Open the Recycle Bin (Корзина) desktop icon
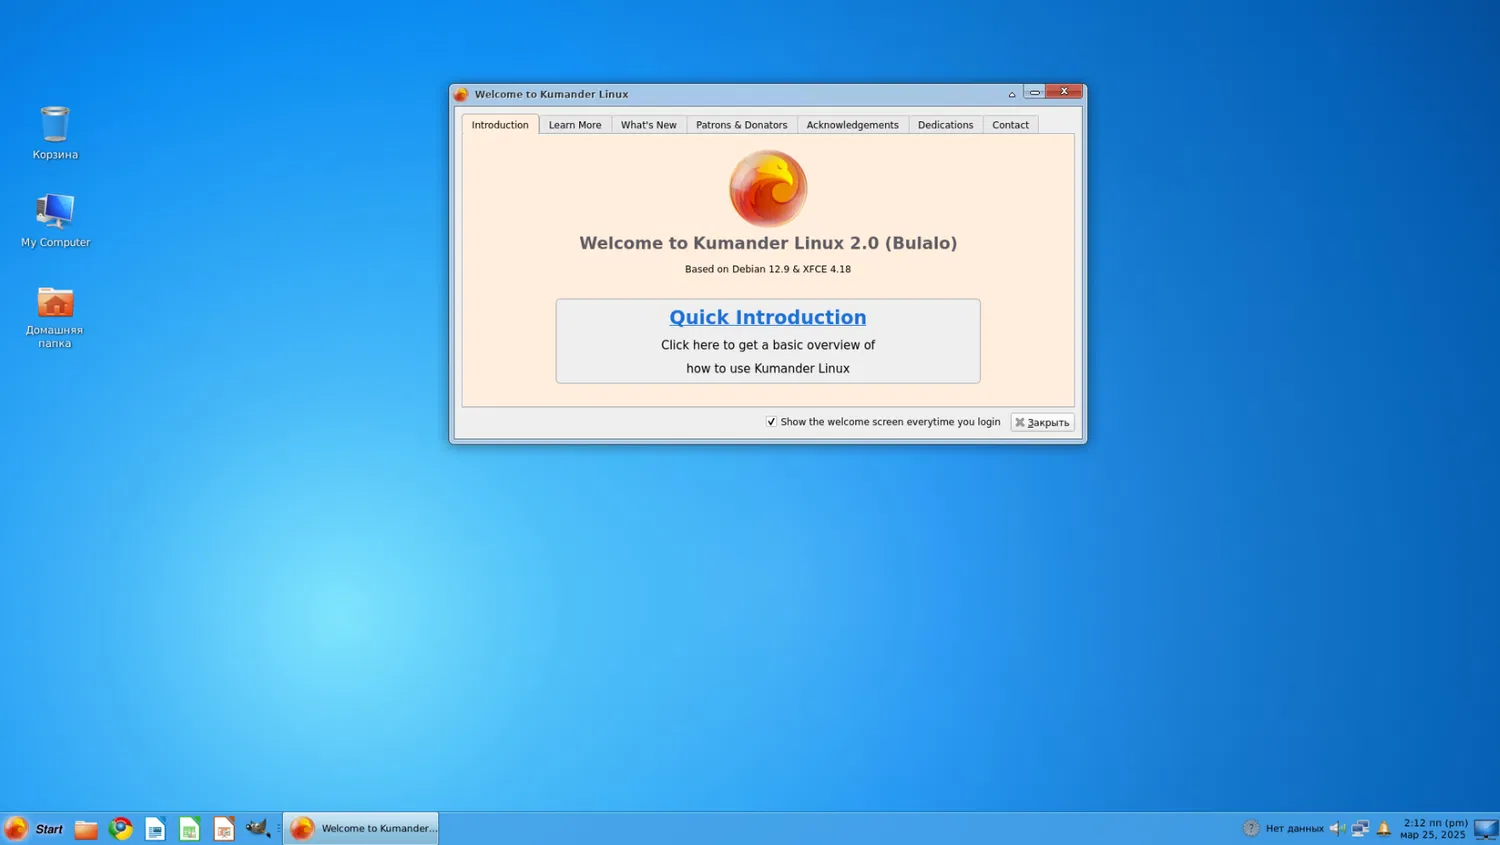 click(x=55, y=132)
